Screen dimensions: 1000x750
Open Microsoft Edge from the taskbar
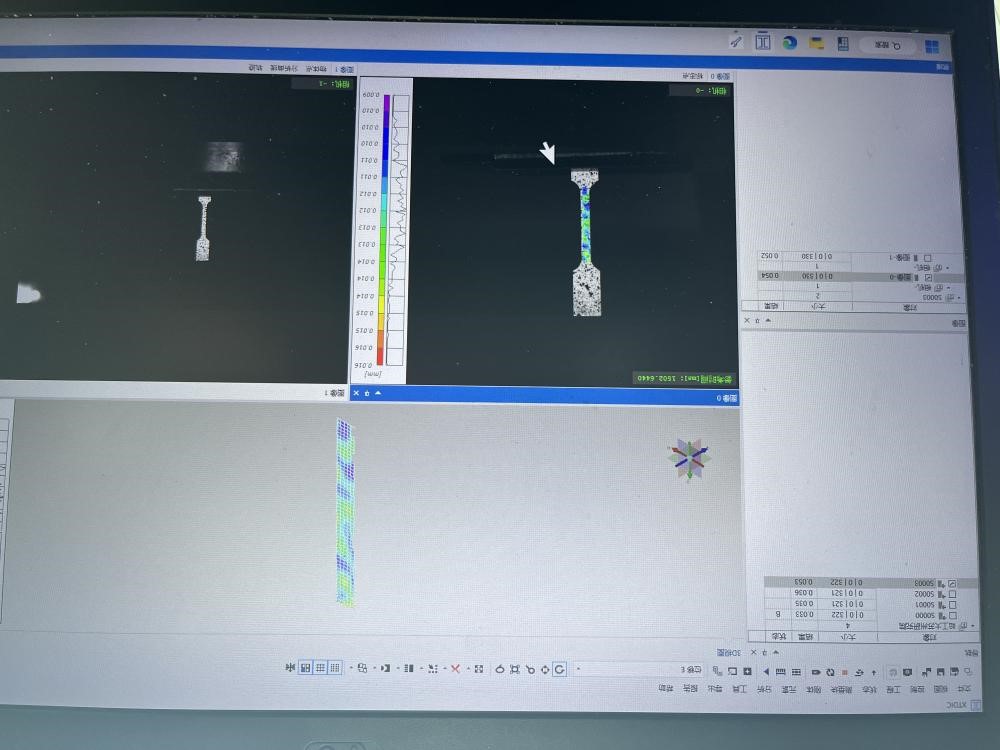point(789,43)
